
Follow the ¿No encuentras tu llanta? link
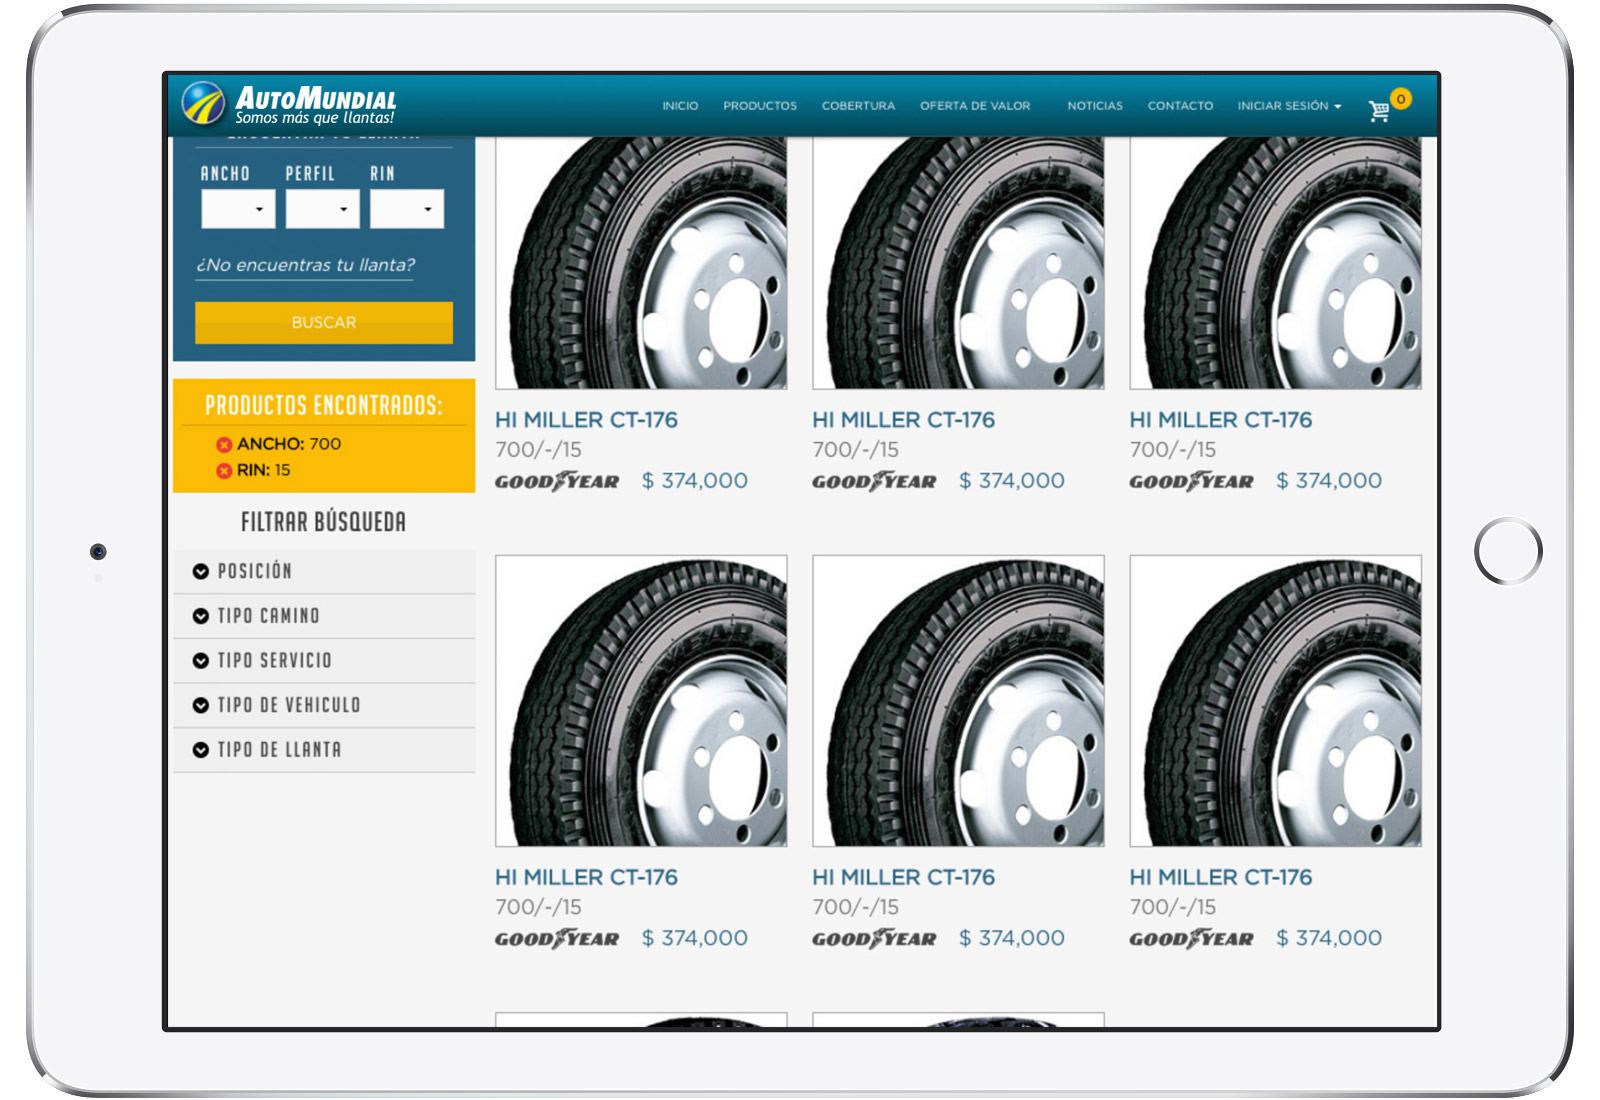coord(305,265)
